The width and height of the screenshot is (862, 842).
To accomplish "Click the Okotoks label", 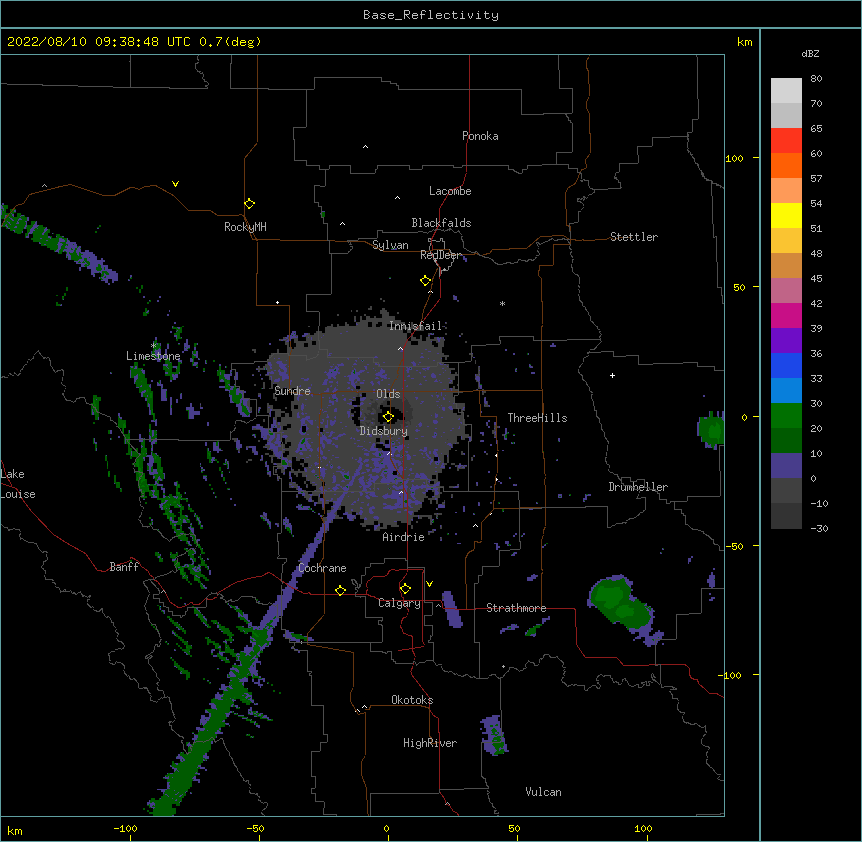I will pos(412,700).
